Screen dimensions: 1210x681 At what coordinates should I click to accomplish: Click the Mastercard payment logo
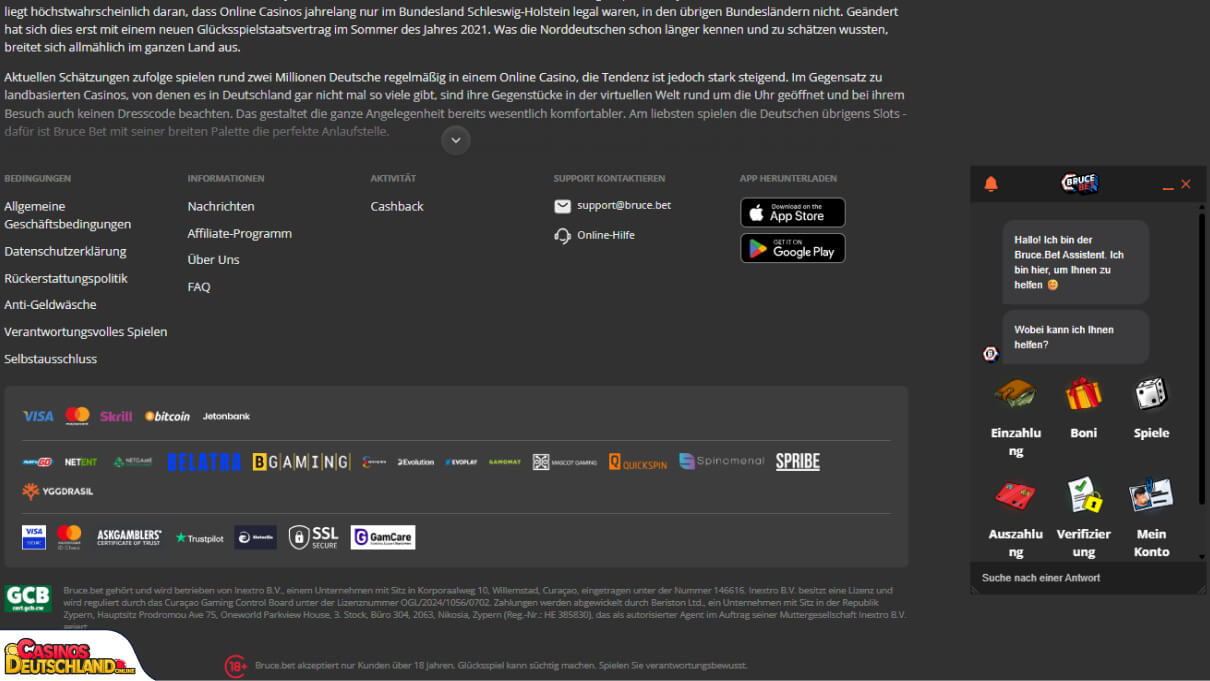click(77, 416)
